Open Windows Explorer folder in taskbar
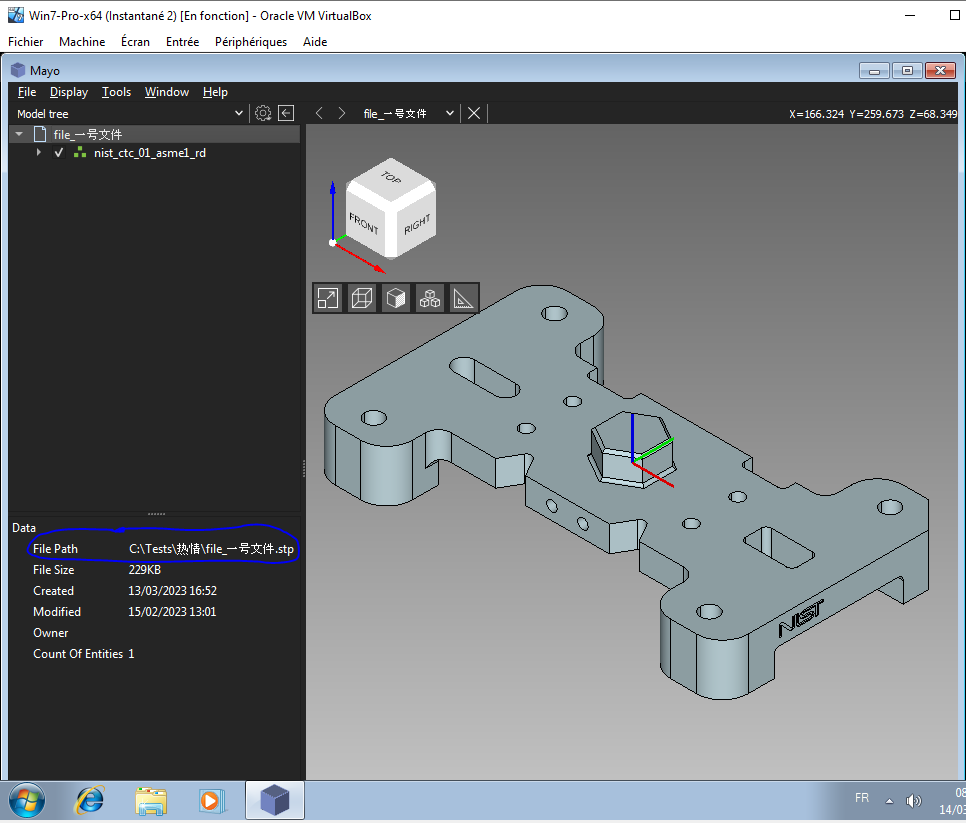Viewport: 966px width, 823px height. [x=151, y=801]
